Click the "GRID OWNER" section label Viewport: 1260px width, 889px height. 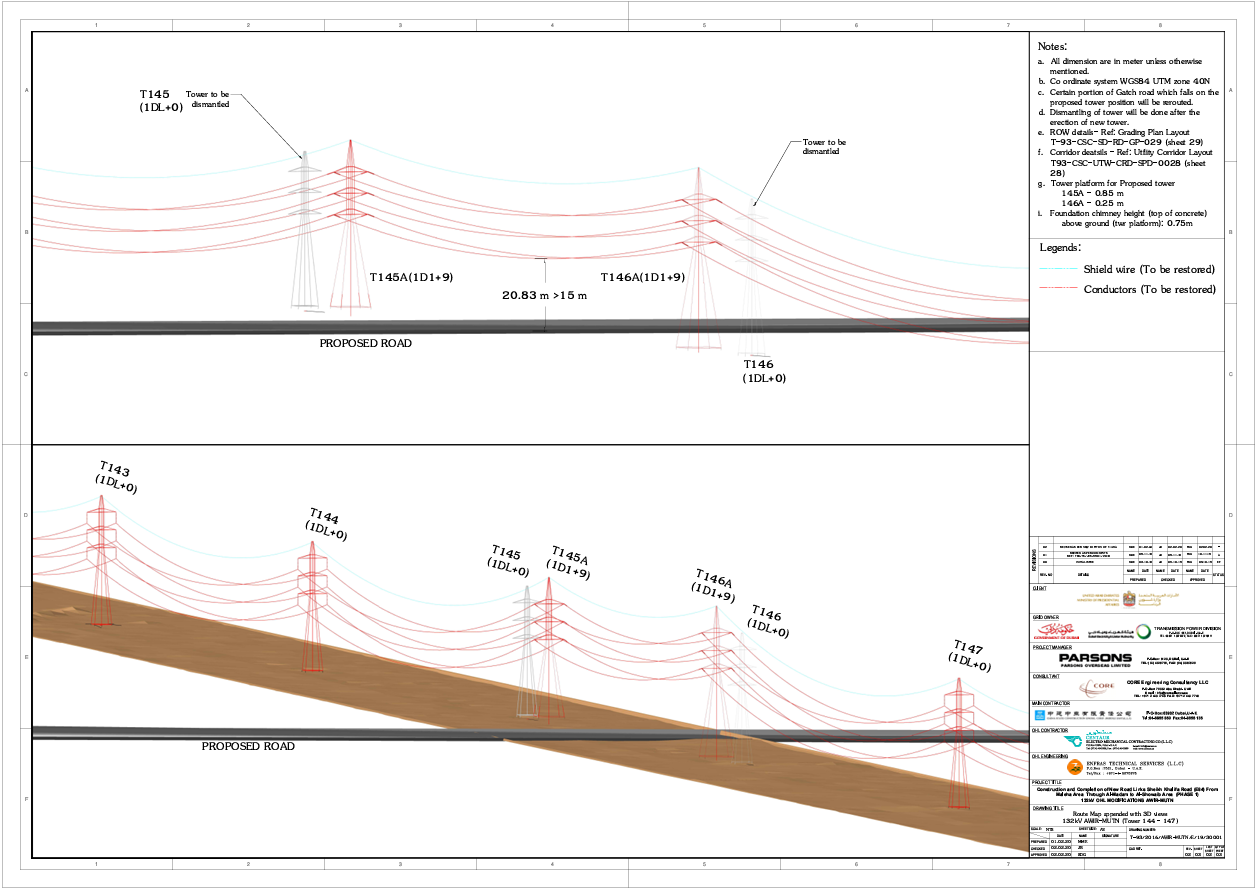pyautogui.click(x=1045, y=617)
